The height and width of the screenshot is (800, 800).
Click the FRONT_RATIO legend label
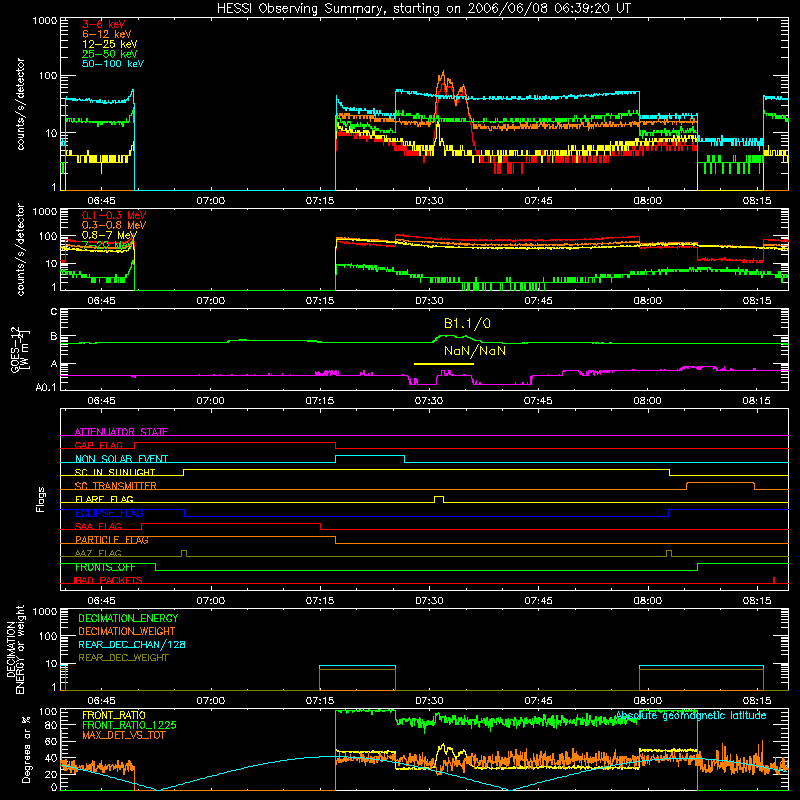[x=114, y=715]
